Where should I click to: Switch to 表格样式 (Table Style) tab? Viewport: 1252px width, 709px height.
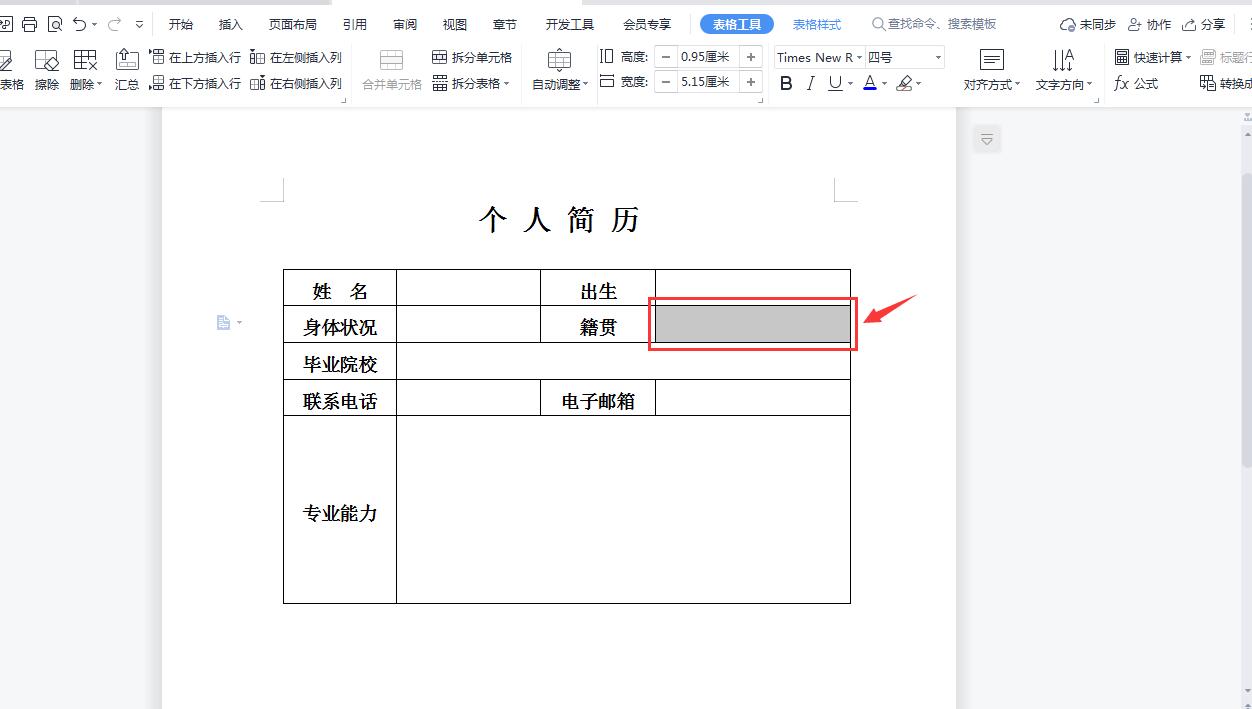pyautogui.click(x=817, y=24)
